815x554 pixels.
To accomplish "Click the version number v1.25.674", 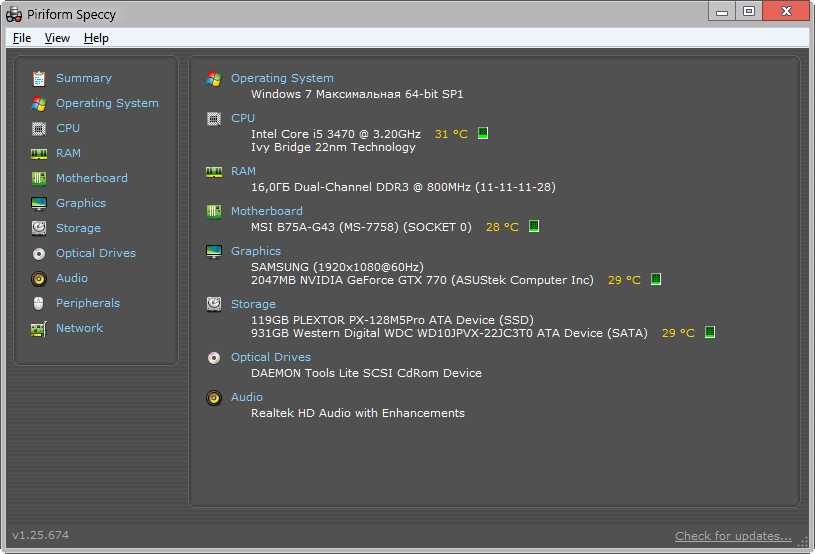I will pos(41,535).
